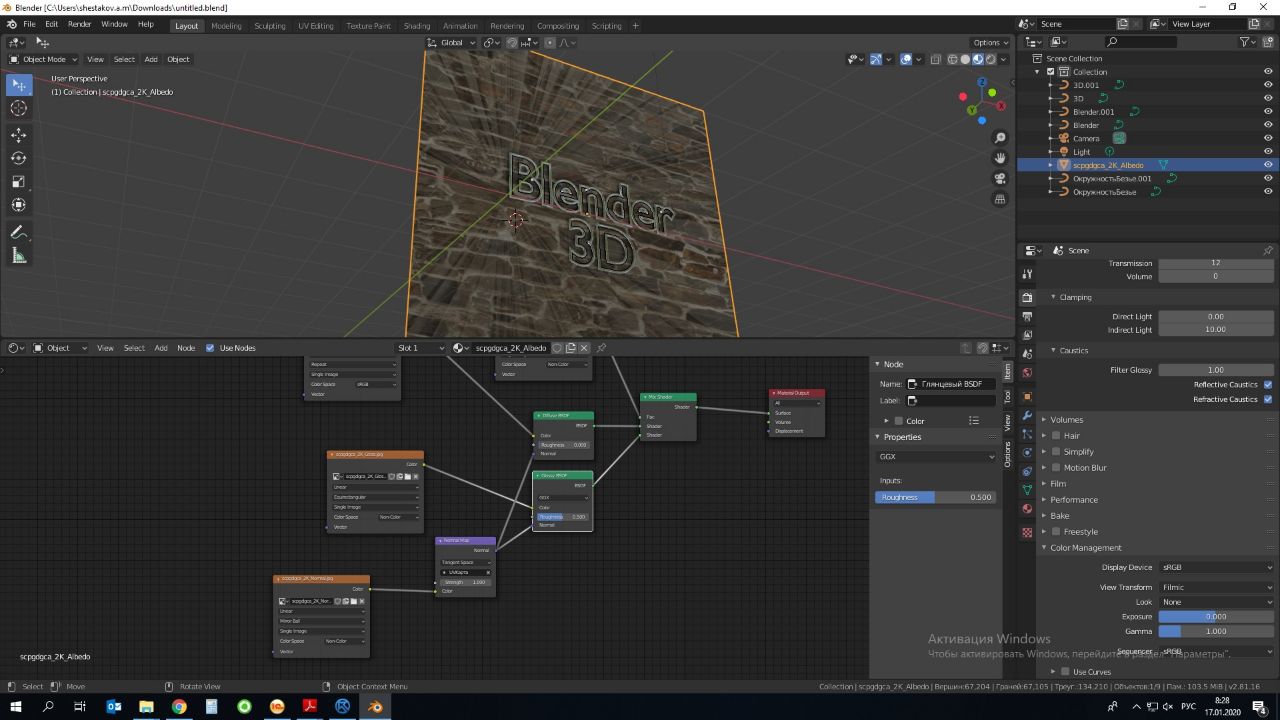Enable the Hair panel checkbox

click(x=1056, y=435)
